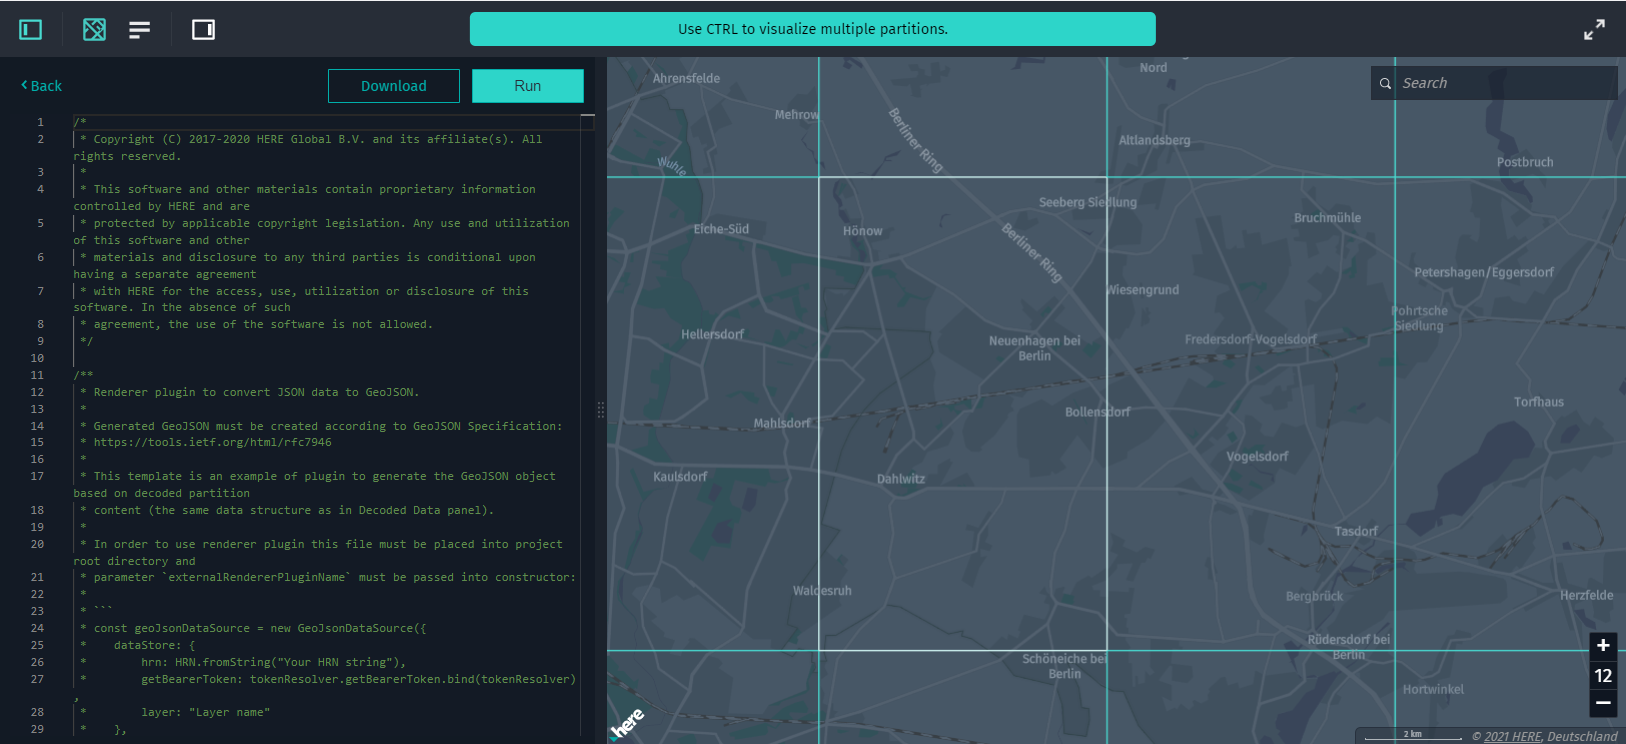The width and height of the screenshot is (1626, 744).
Task: Click the Hönow map label
Action: (863, 231)
